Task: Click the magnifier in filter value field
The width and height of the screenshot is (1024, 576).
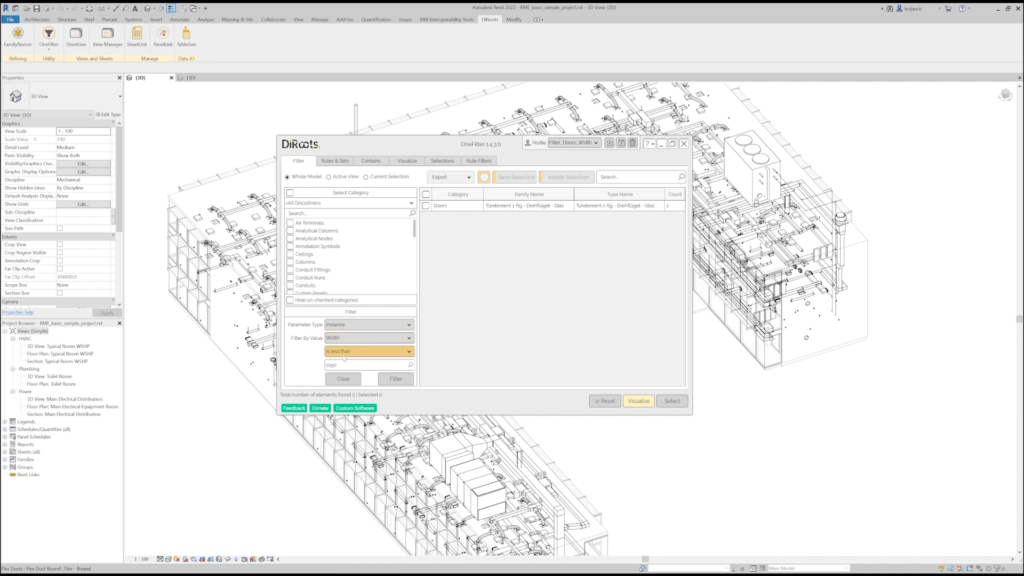Action: [x=410, y=365]
